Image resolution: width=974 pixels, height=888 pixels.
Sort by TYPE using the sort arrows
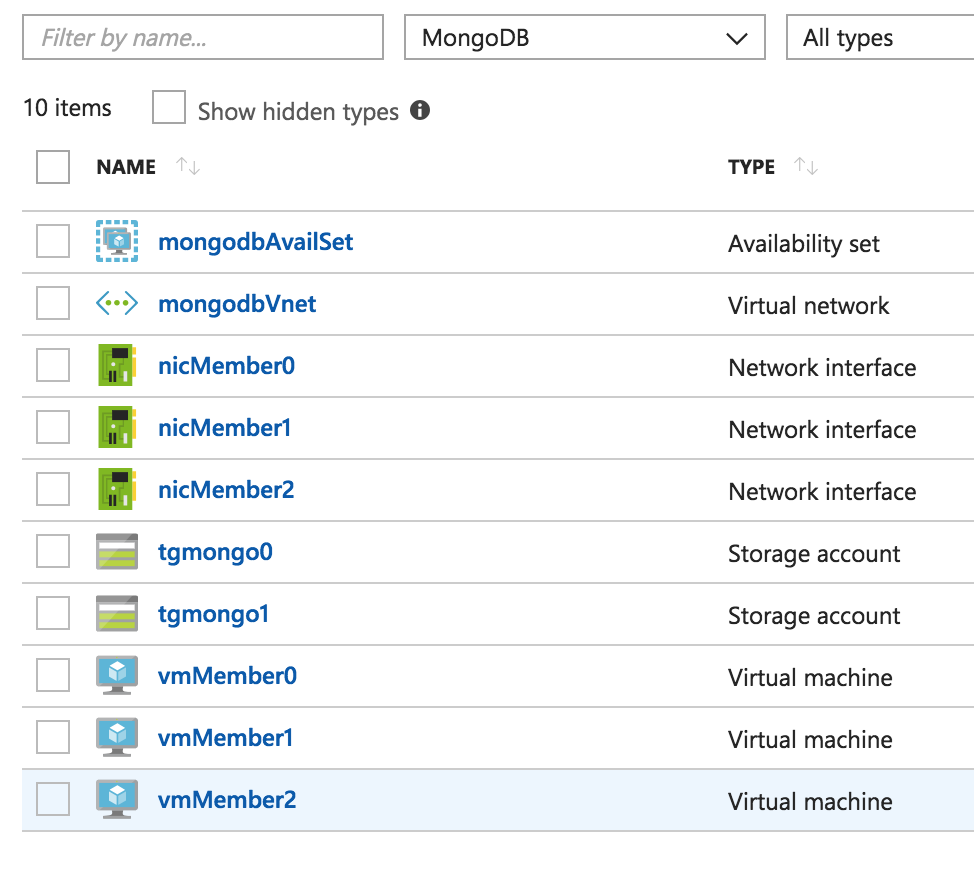click(x=806, y=166)
